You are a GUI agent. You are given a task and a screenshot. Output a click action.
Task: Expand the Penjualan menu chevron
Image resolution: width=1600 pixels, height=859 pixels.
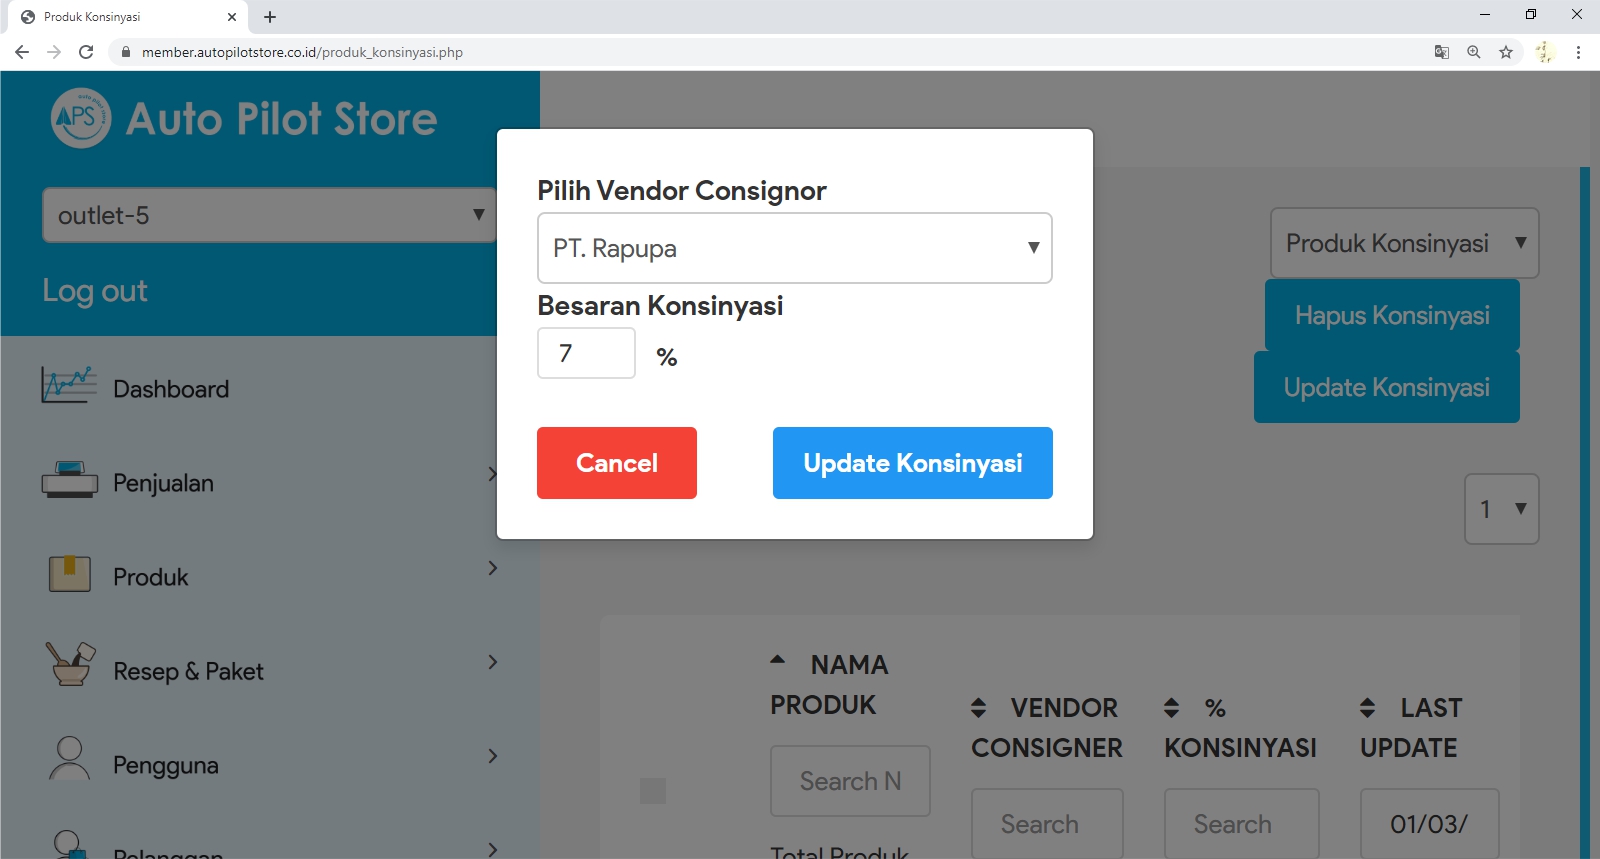492,474
